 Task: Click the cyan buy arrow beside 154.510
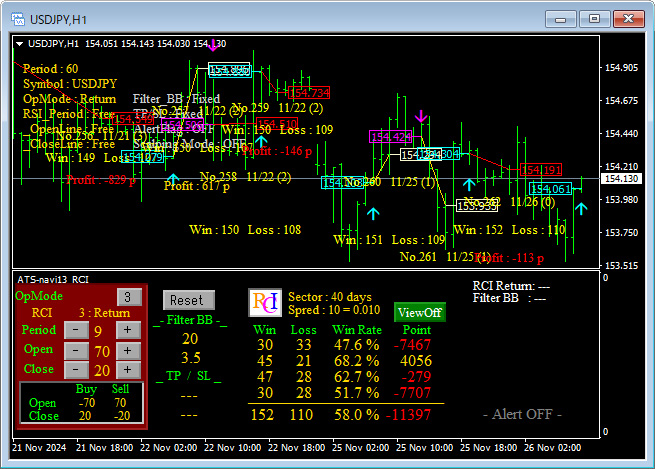tap(261, 141)
